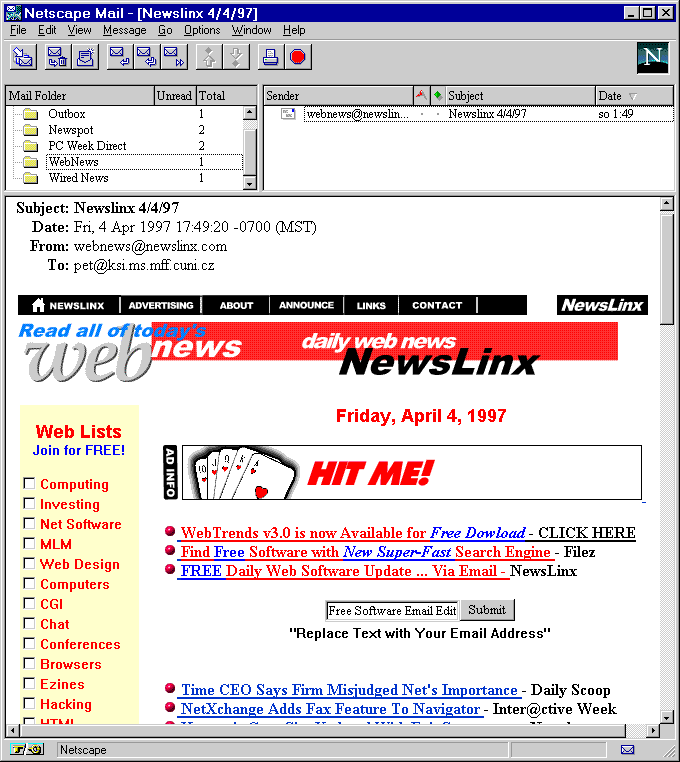
Task: Open the Options menu
Action: [x=202, y=30]
